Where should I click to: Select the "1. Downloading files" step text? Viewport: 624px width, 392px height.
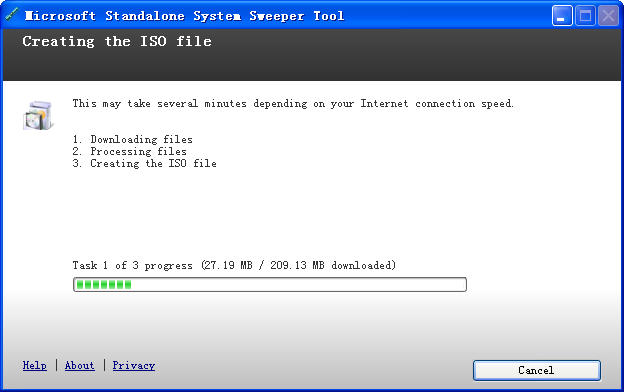coord(133,139)
